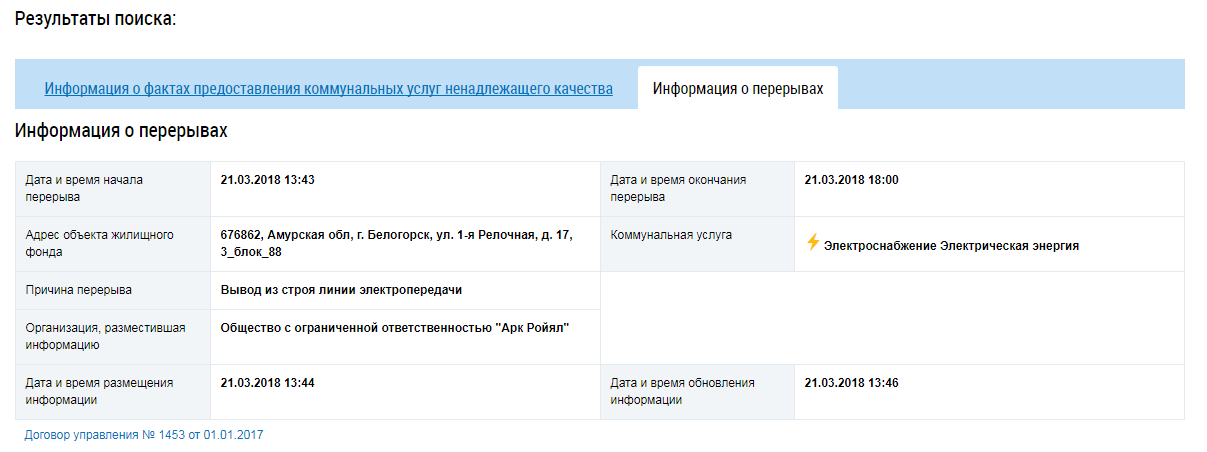Click the 'Организация, разместившая информацию' label
The image size is (1207, 452).
coord(105,336)
